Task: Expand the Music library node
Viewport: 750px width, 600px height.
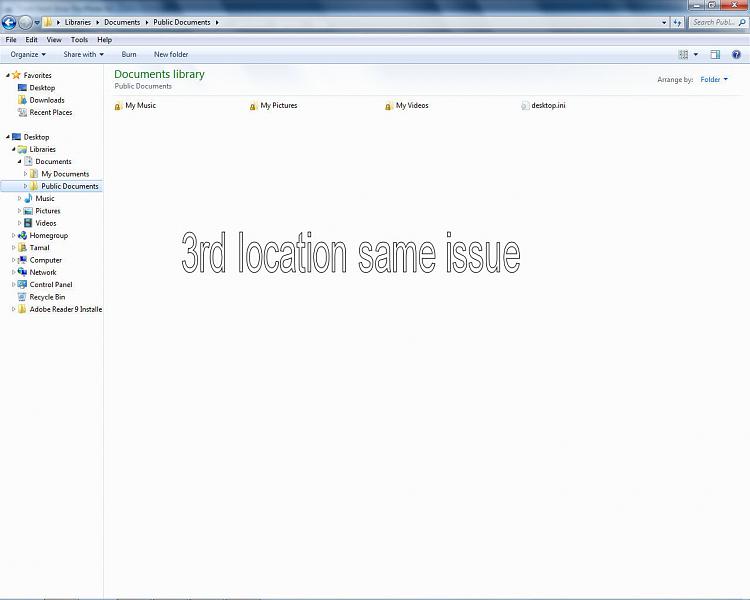Action: tap(20, 199)
